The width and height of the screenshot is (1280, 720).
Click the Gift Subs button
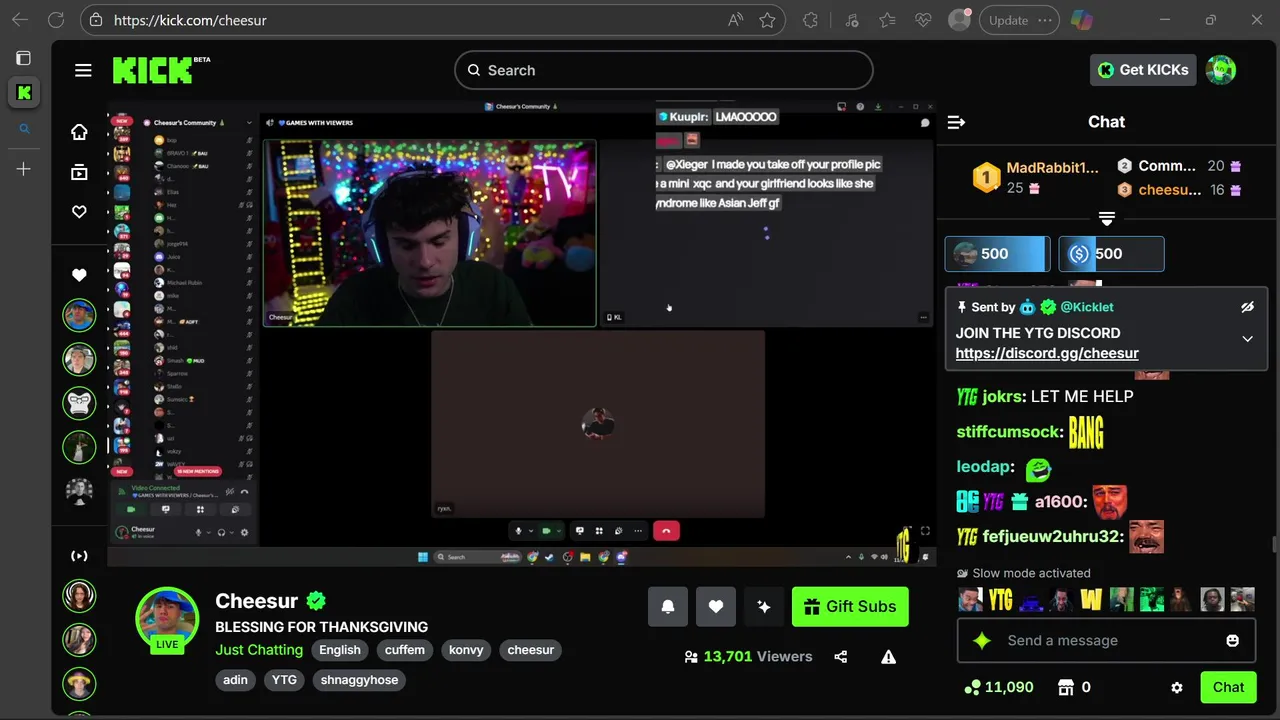tap(850, 607)
